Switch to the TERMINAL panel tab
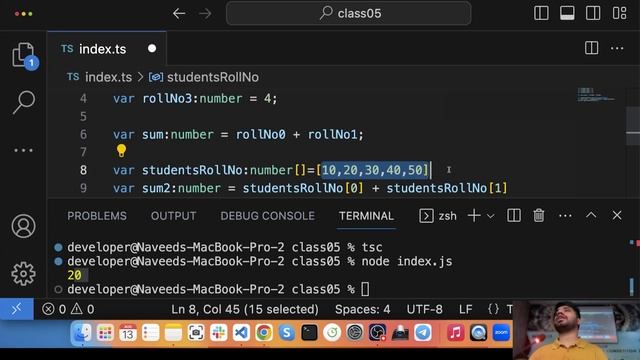This screenshot has width=640, height=360. click(366, 216)
